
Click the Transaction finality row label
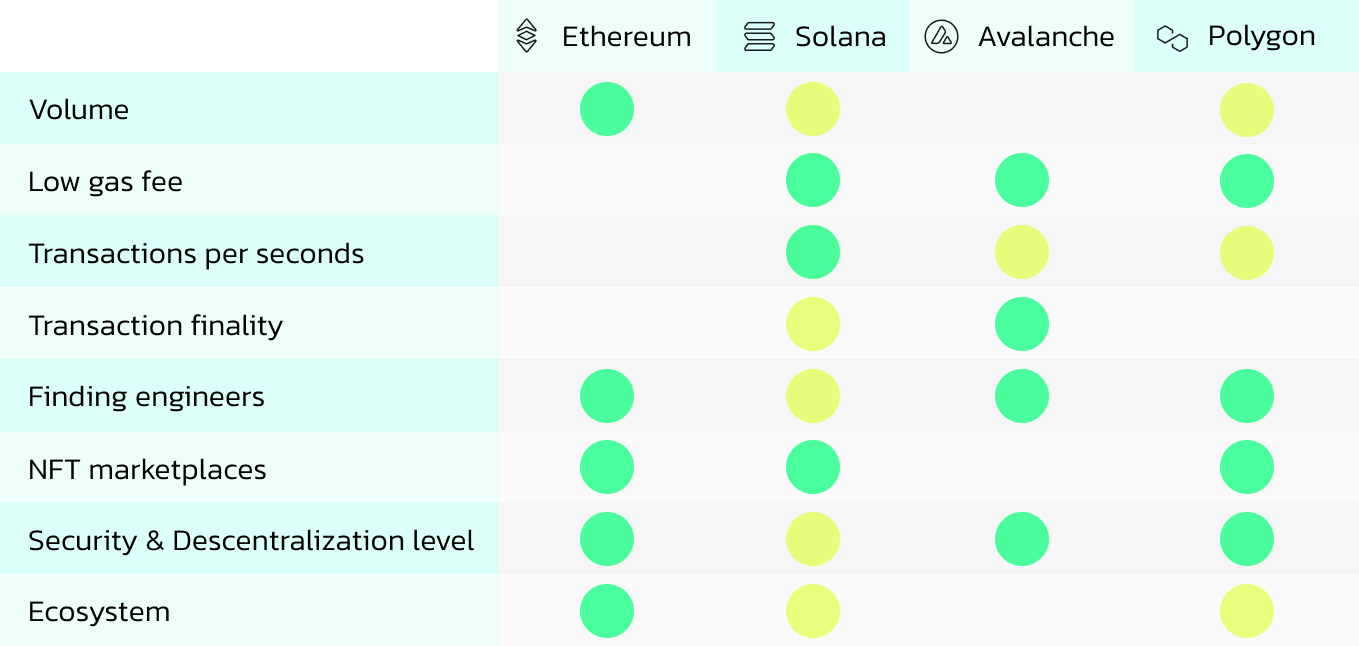(155, 325)
